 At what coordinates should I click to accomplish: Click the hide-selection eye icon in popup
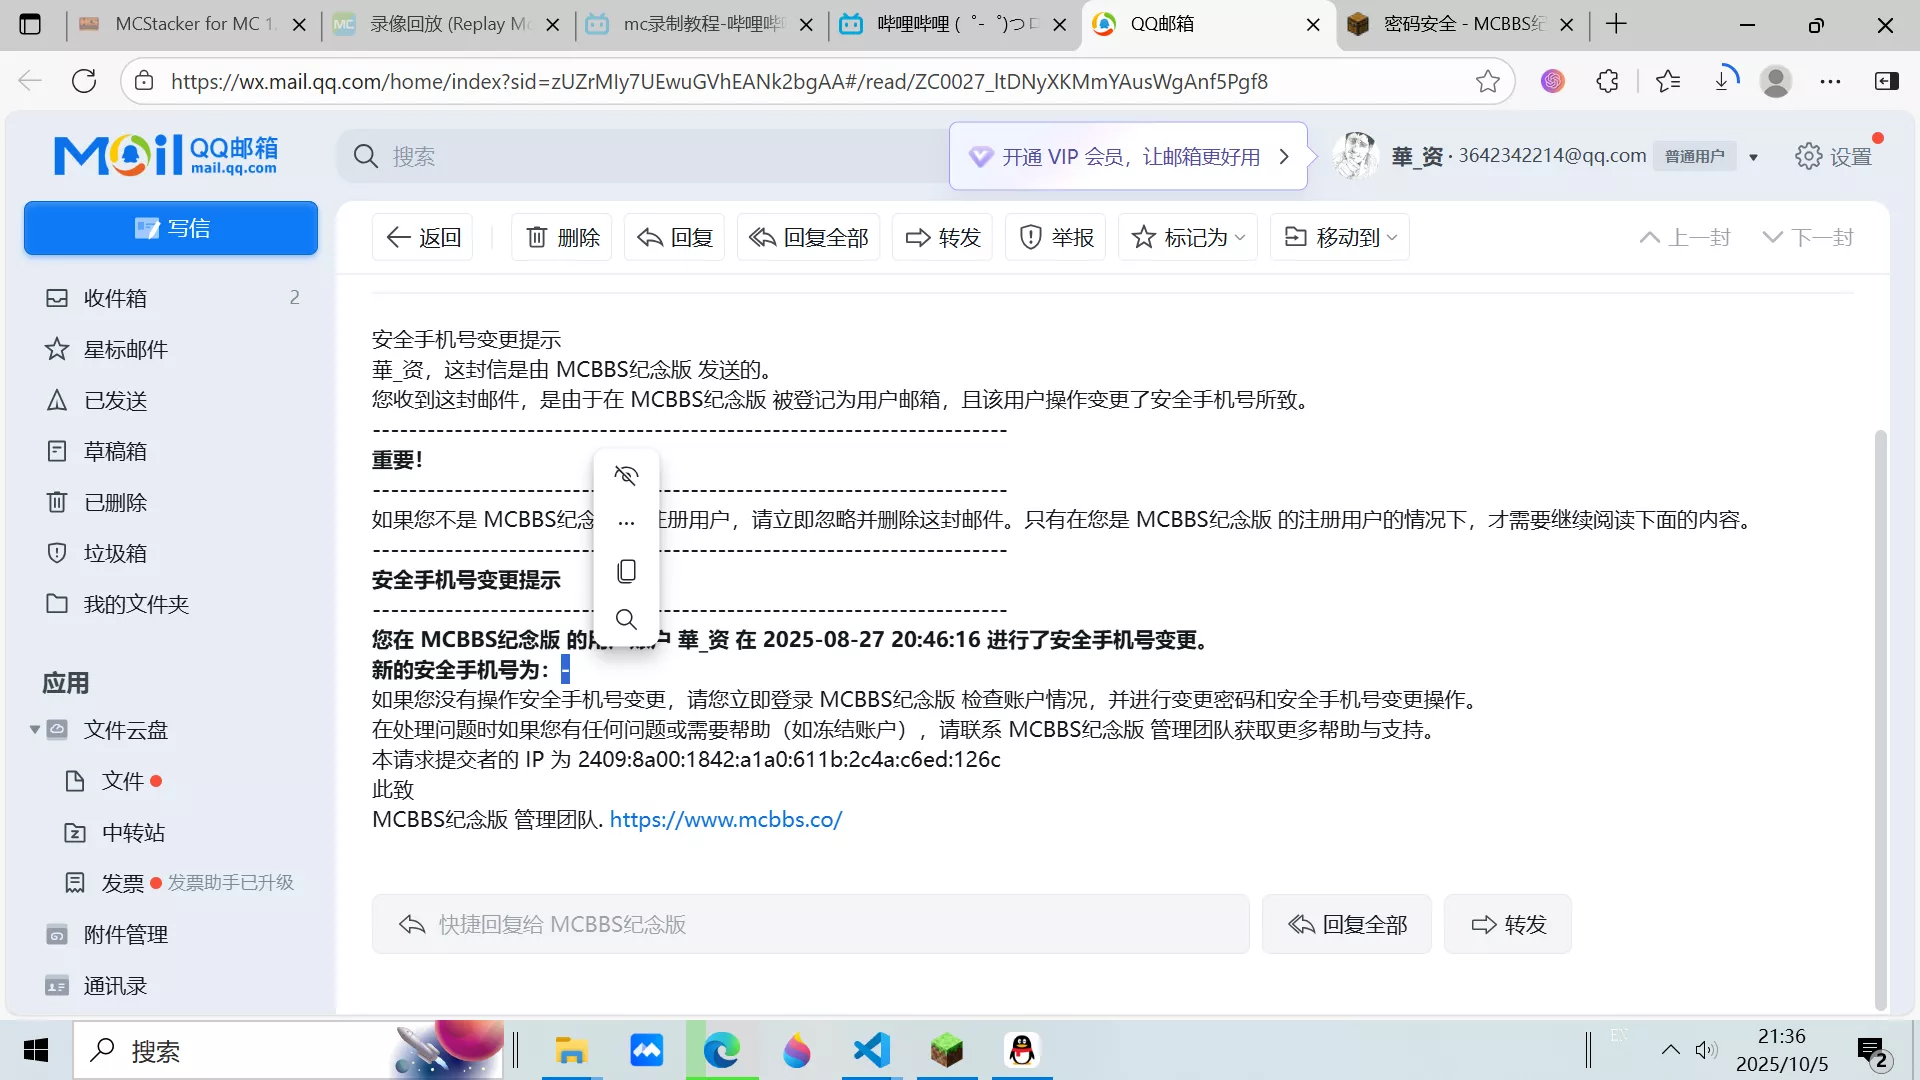(626, 475)
